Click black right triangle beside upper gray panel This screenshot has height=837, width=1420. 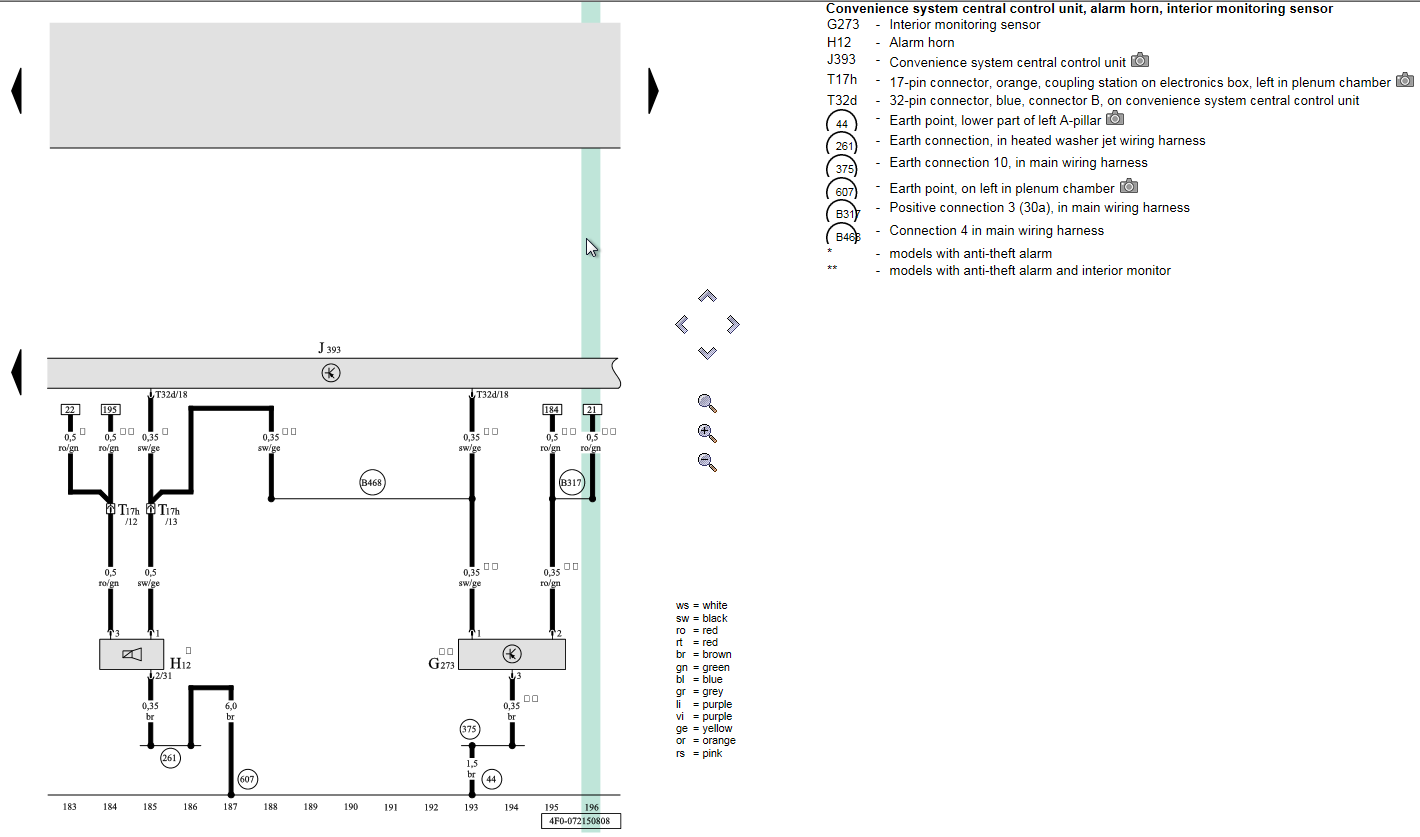(654, 91)
